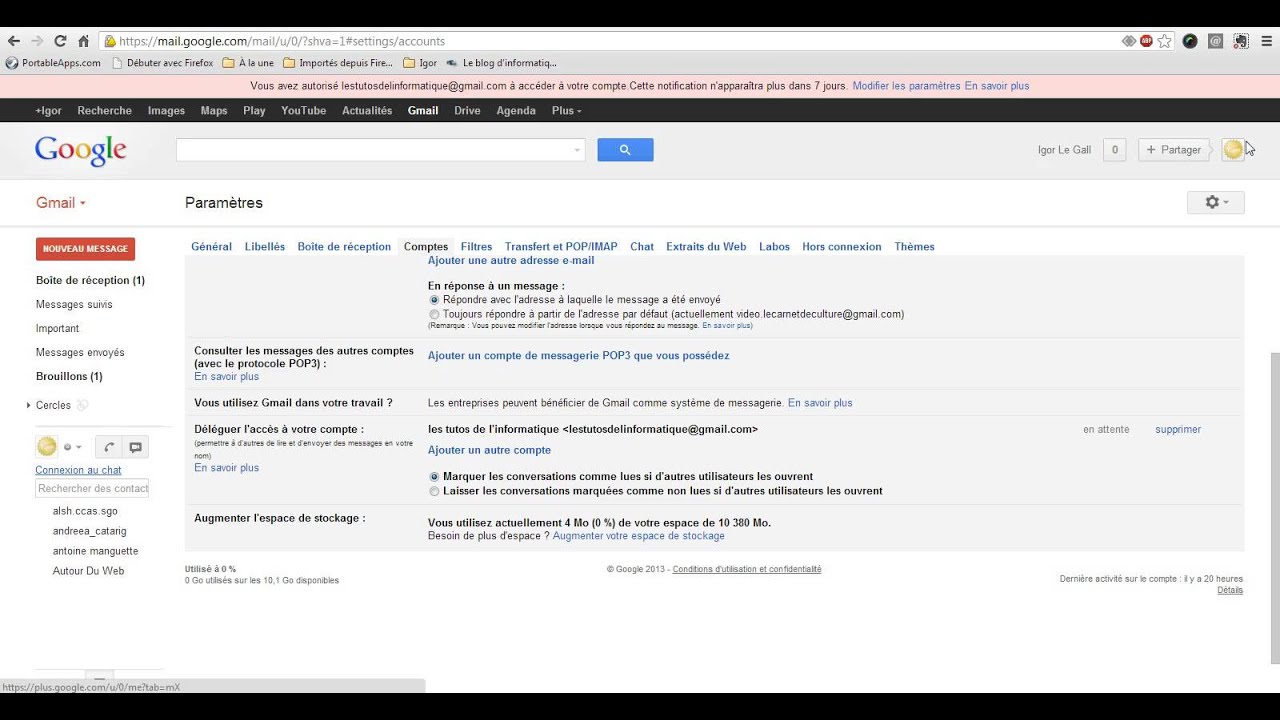Select reply from address message was sent to

pos(434,299)
